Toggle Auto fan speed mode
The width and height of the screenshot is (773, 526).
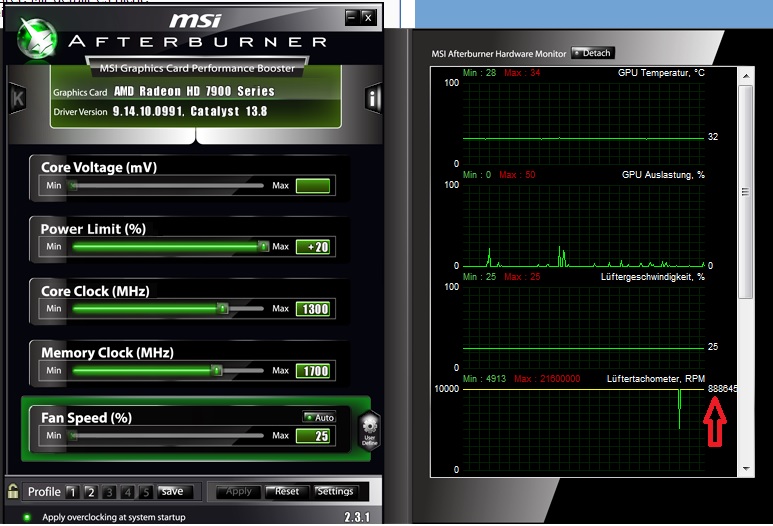tap(319, 417)
